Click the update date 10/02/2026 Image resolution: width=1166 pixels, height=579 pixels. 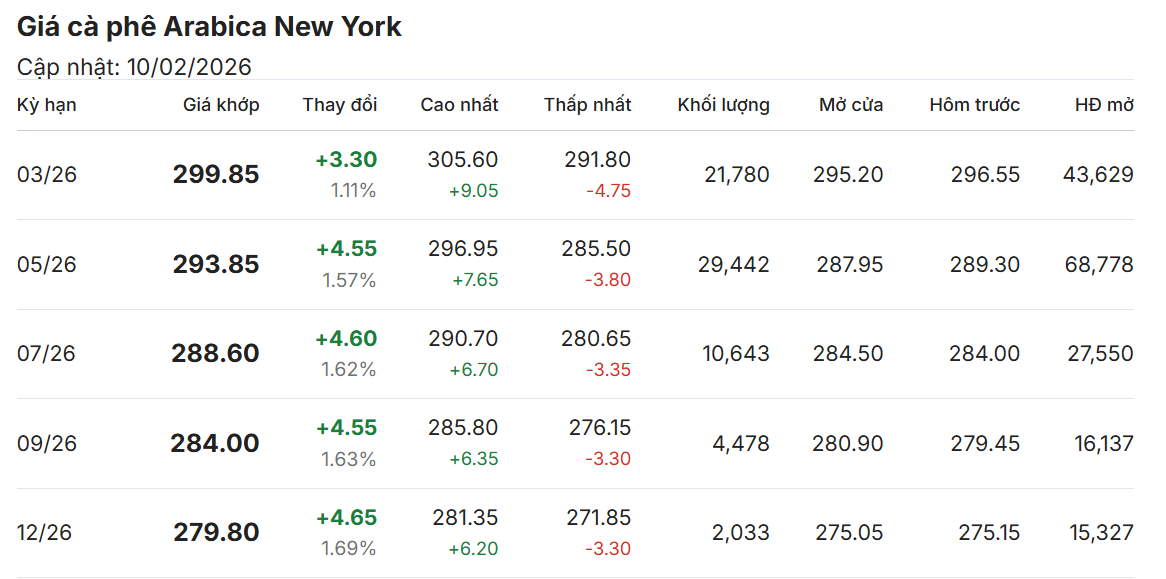(189, 67)
